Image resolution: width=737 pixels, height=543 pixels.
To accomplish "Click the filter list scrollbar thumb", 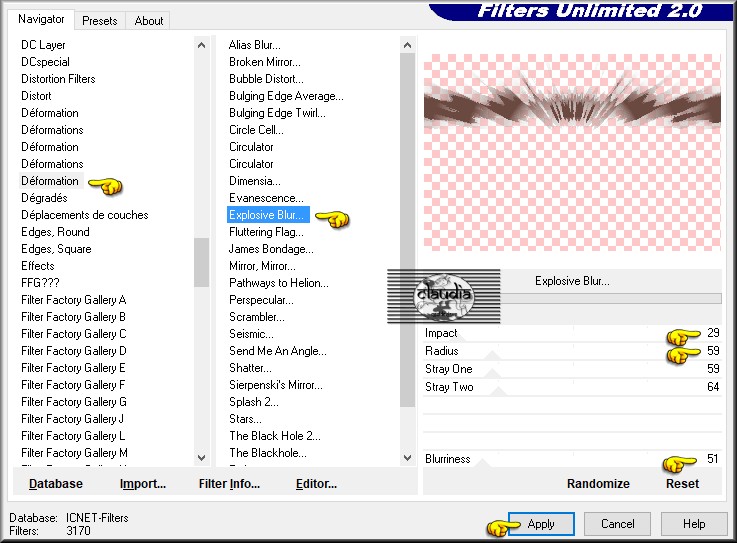I will click(408, 229).
